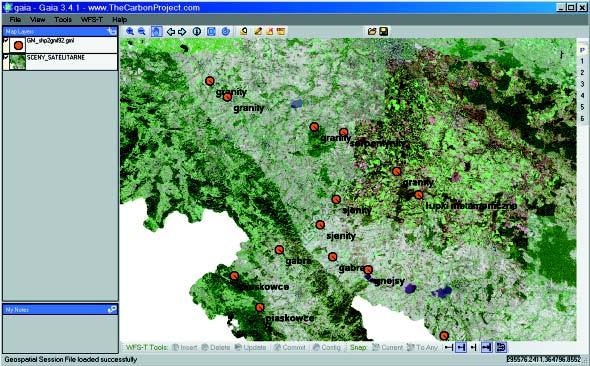The width and height of the screenshot is (590, 366).
Task: Click in My Notes text area
Action: tap(60, 334)
